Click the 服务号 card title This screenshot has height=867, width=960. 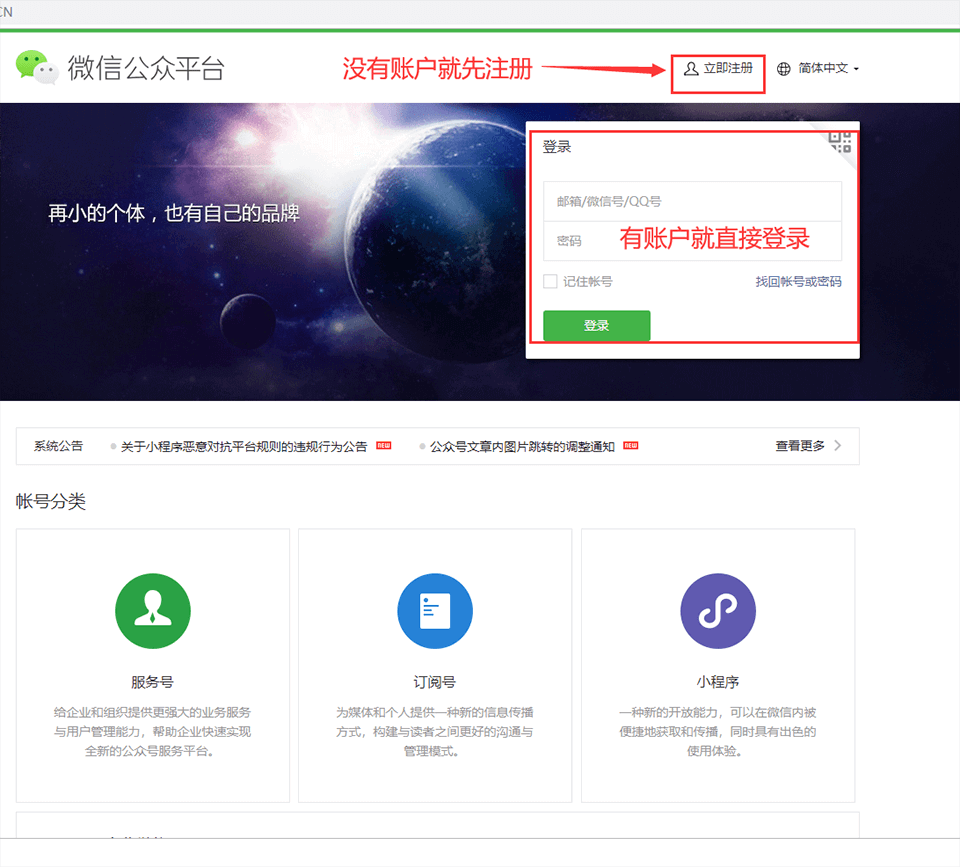click(152, 681)
